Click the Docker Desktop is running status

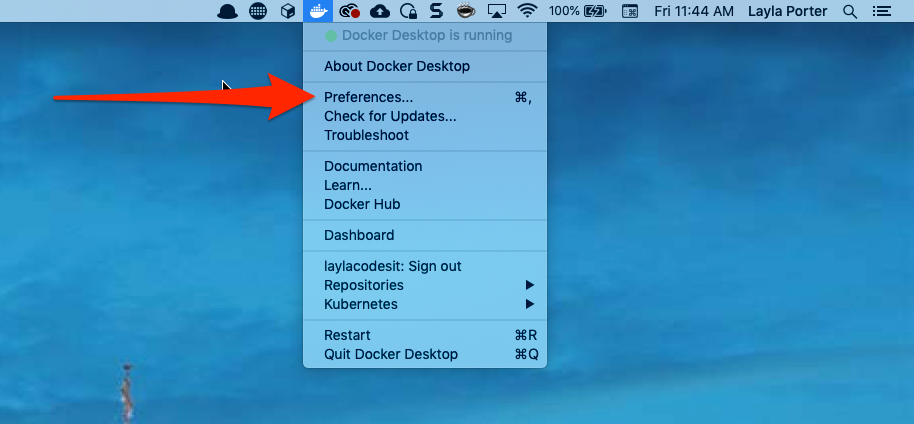click(426, 36)
